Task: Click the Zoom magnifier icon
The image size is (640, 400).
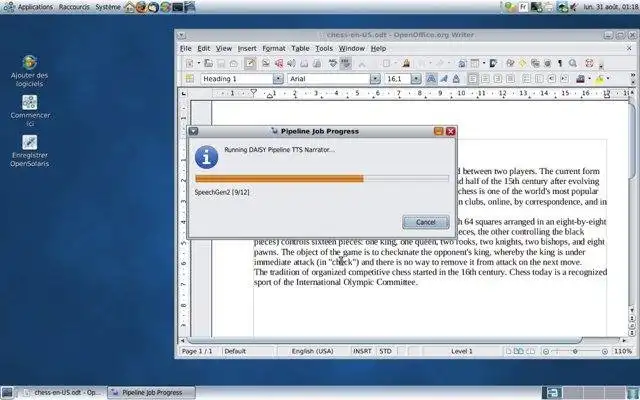Action: tap(573, 63)
